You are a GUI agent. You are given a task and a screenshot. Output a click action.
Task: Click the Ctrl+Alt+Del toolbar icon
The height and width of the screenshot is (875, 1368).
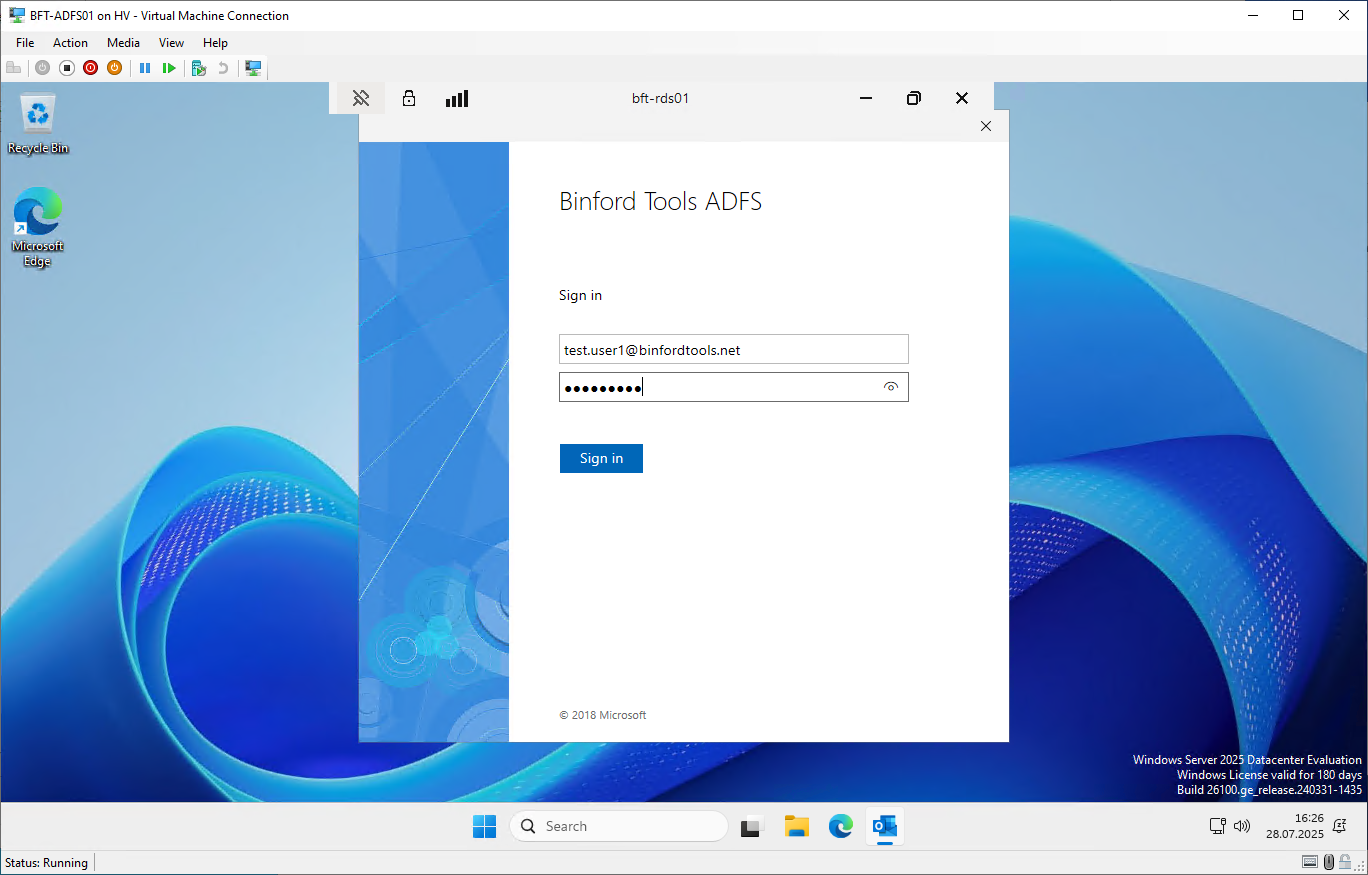[x=13, y=68]
